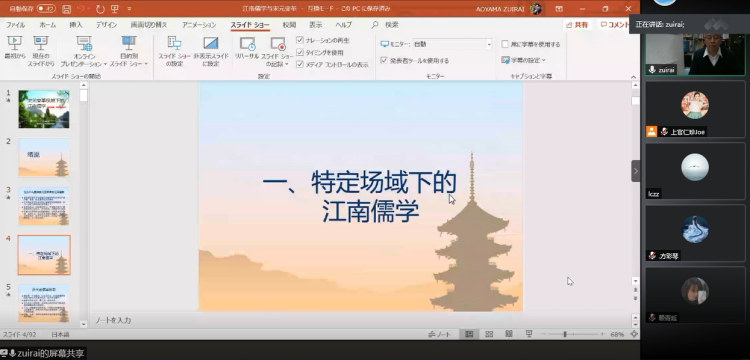Viewport: 750px width, 360px height.
Task: Start Slide Show from status bar icon
Action: click(529, 334)
